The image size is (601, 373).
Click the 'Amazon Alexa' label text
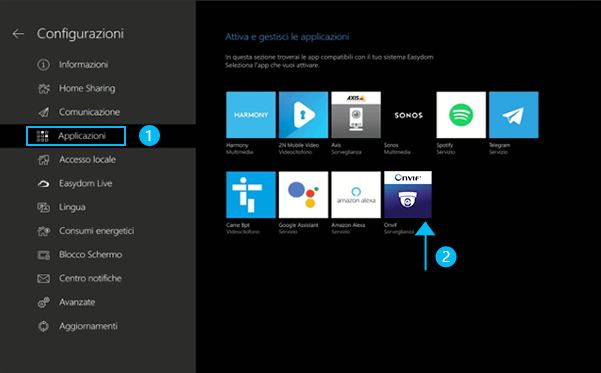(348, 225)
